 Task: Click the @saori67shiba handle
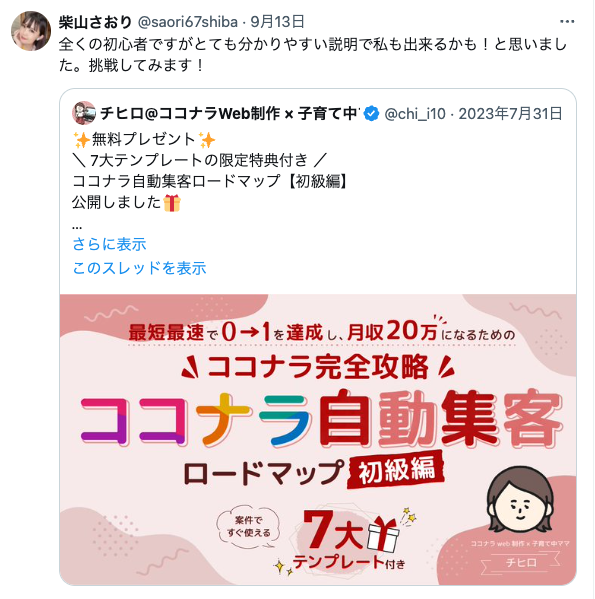188,22
